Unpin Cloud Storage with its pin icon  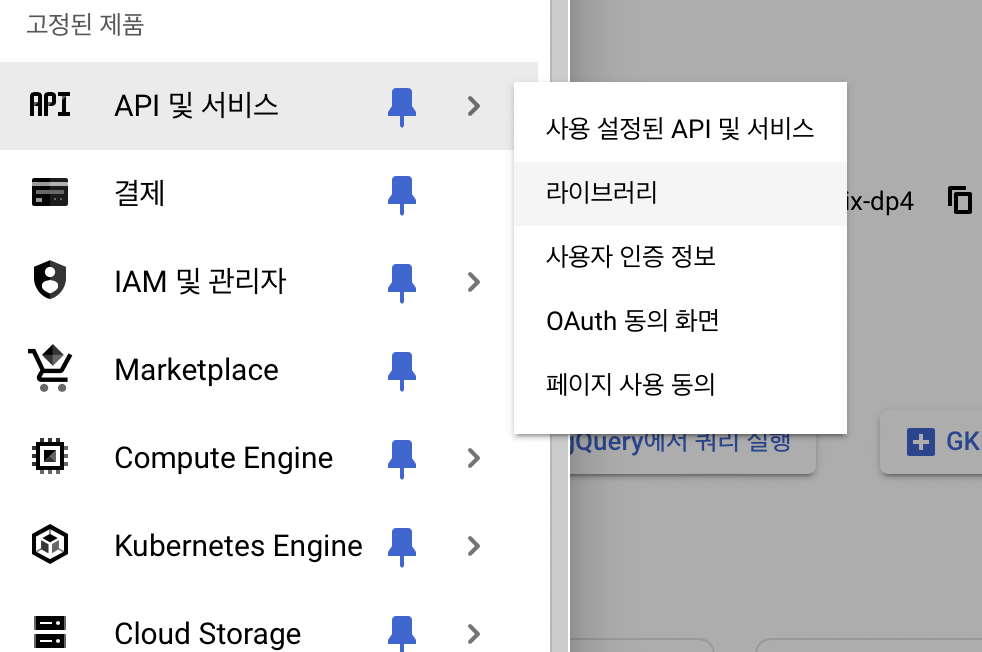click(402, 634)
